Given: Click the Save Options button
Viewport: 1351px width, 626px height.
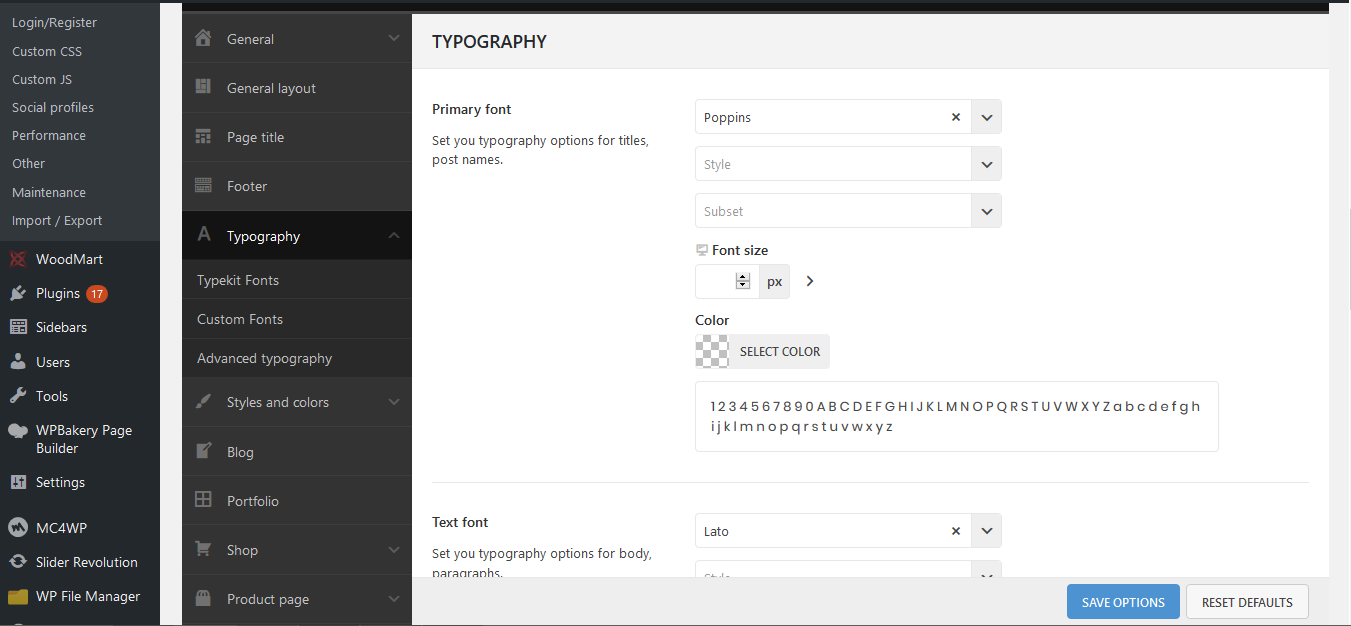Looking at the screenshot, I should tap(1123, 602).
